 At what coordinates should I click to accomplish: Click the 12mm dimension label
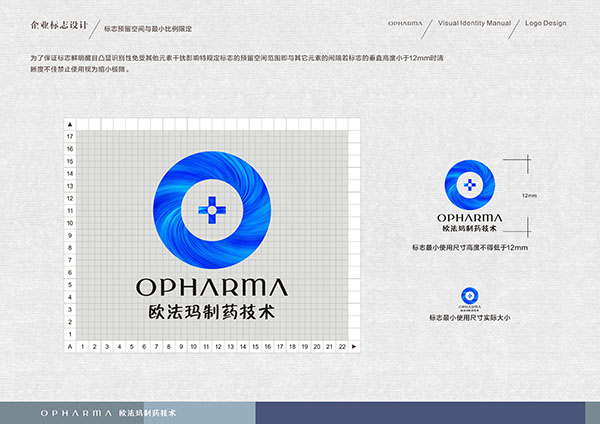pyautogui.click(x=529, y=196)
